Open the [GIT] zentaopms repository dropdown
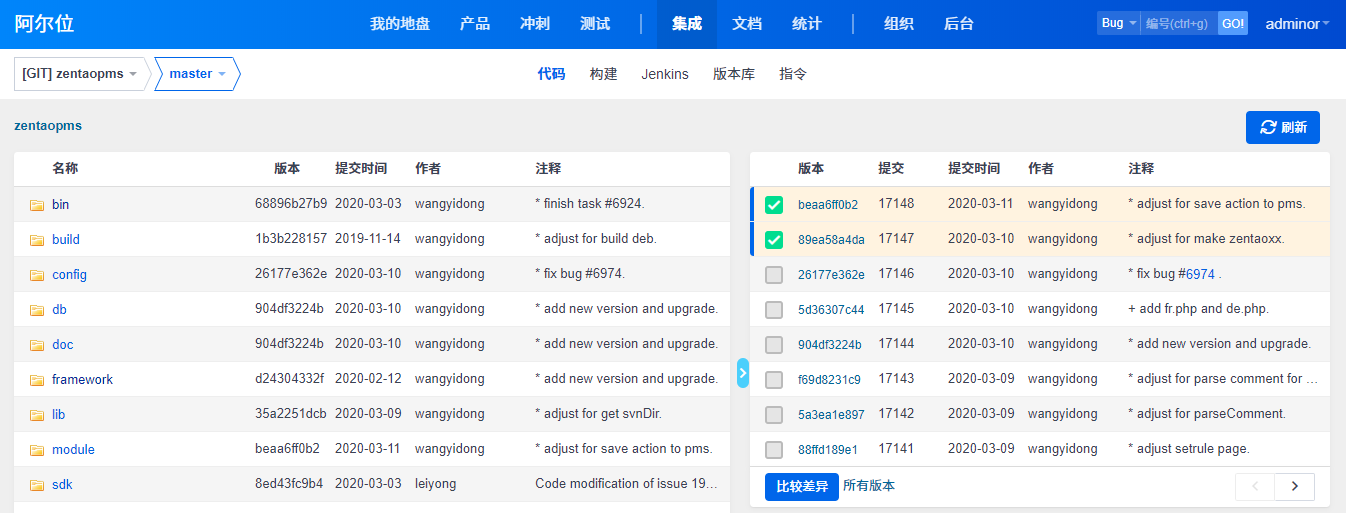Viewport: 1346px width, 513px height. [x=80, y=74]
